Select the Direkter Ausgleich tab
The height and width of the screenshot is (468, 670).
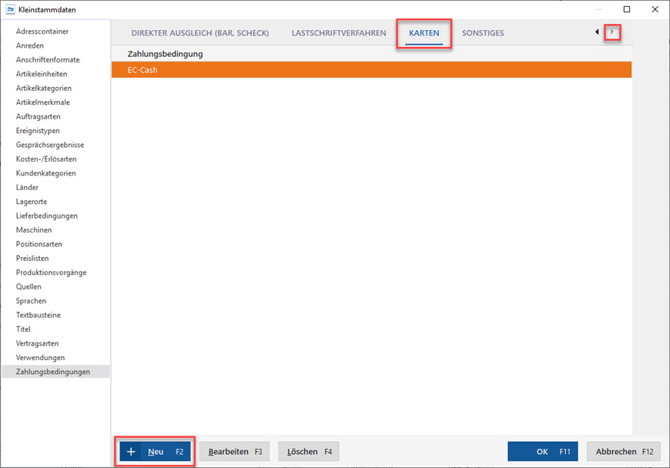point(201,33)
